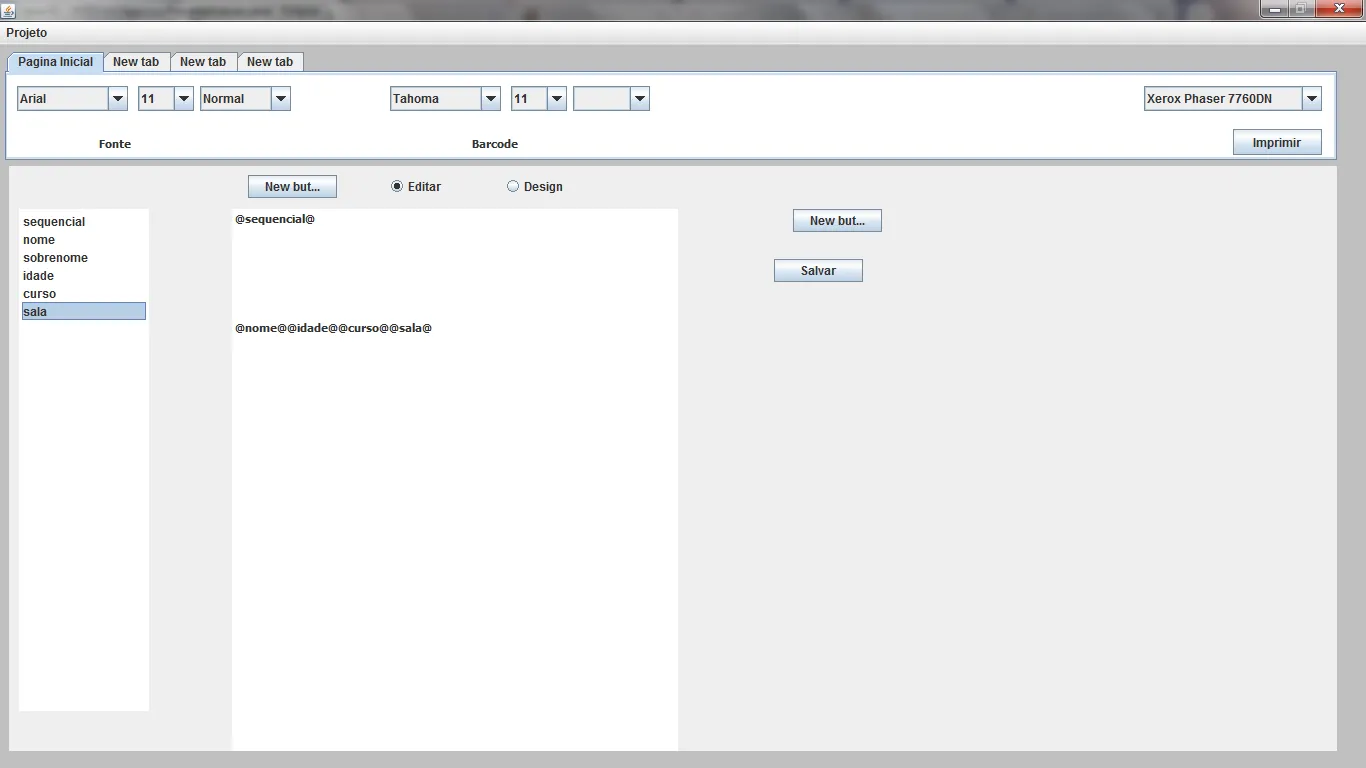The height and width of the screenshot is (768, 1366).
Task: Click the @sequencial@ line in the editor
Action: tap(275, 219)
